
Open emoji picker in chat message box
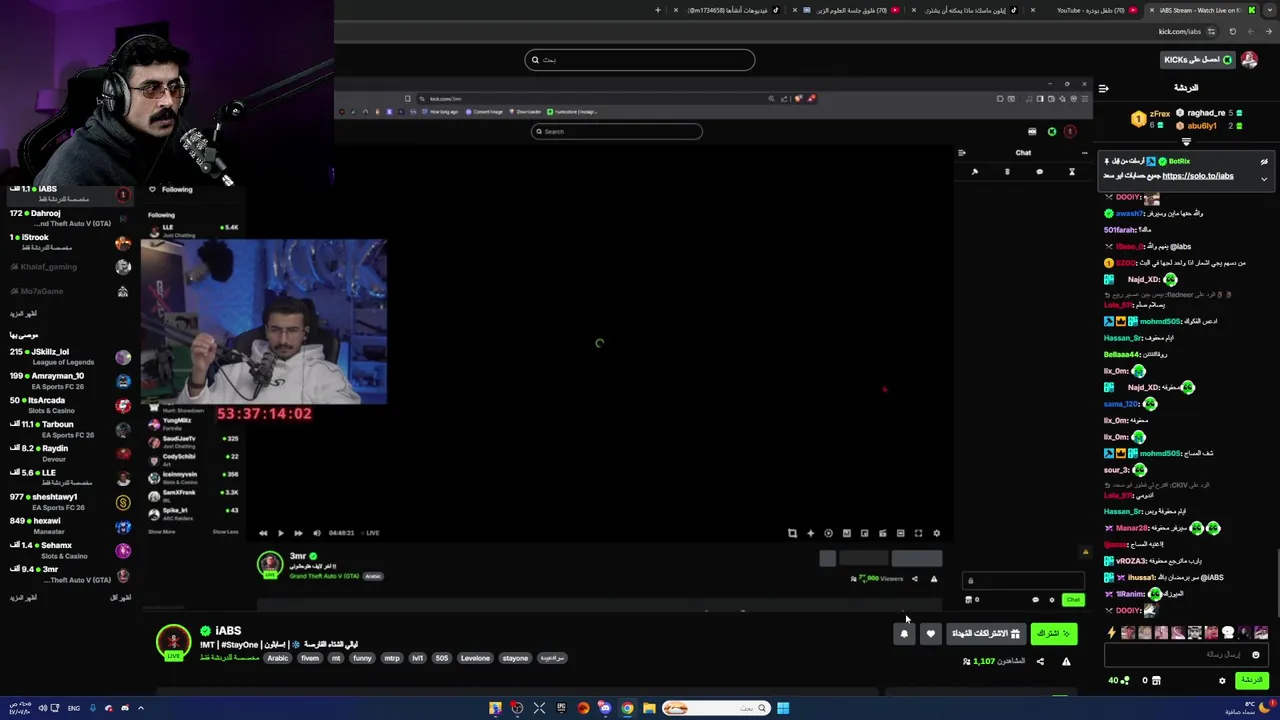point(1255,655)
